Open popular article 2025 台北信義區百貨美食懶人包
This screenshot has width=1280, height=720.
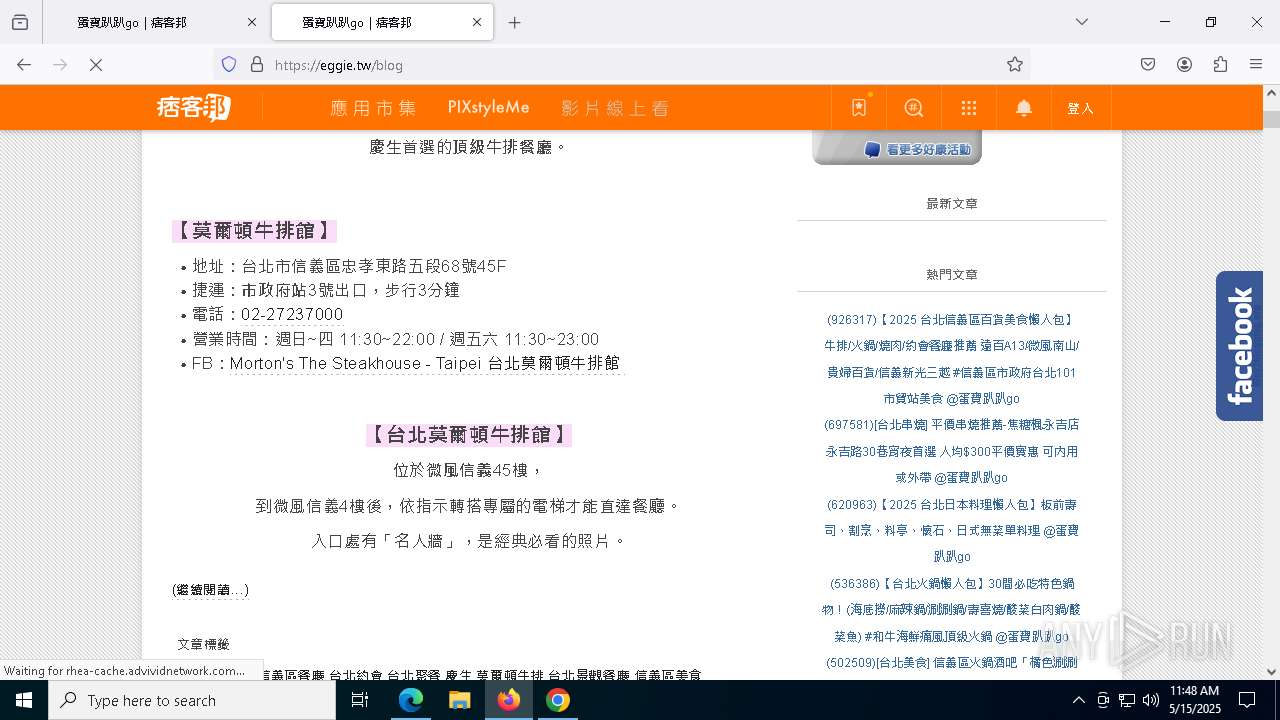click(951, 359)
